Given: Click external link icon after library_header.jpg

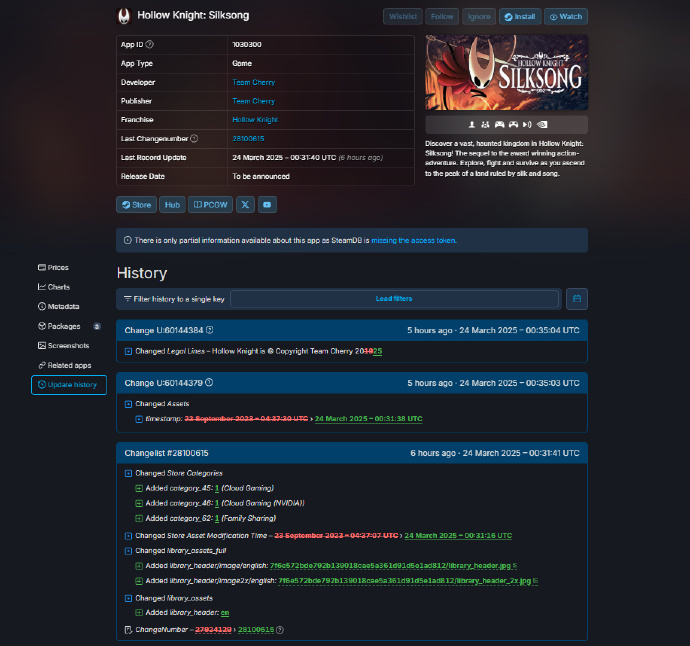Looking at the screenshot, I should 515,565.
